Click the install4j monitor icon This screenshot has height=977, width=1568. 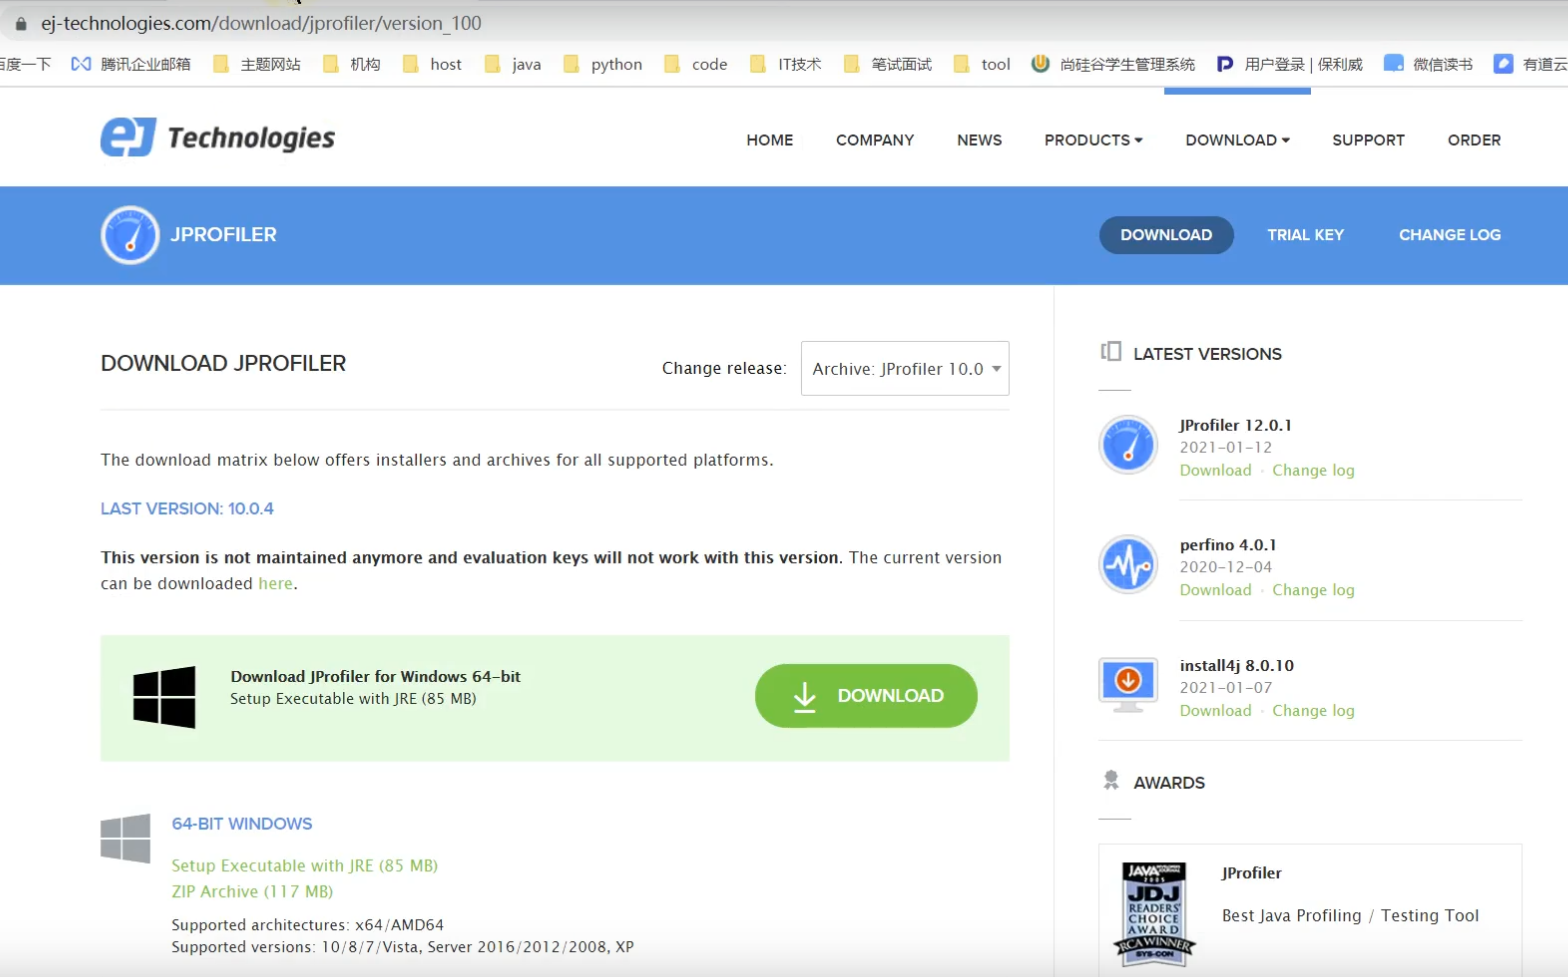pos(1128,685)
